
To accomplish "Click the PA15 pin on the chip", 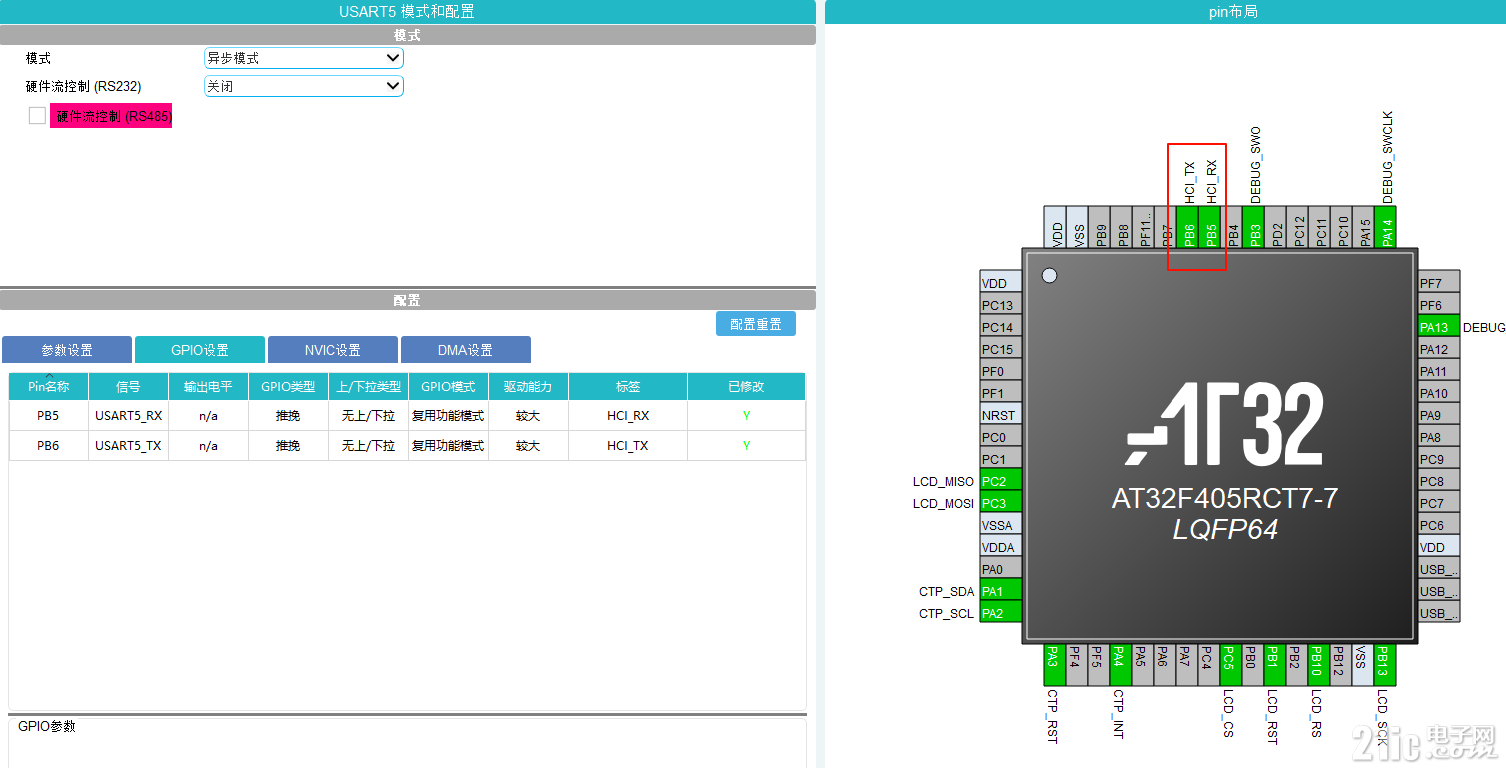I will (x=1365, y=227).
